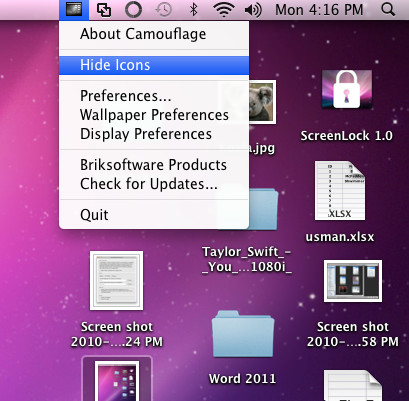Click the highlighted desktop screenshot thumbnail

(117, 380)
